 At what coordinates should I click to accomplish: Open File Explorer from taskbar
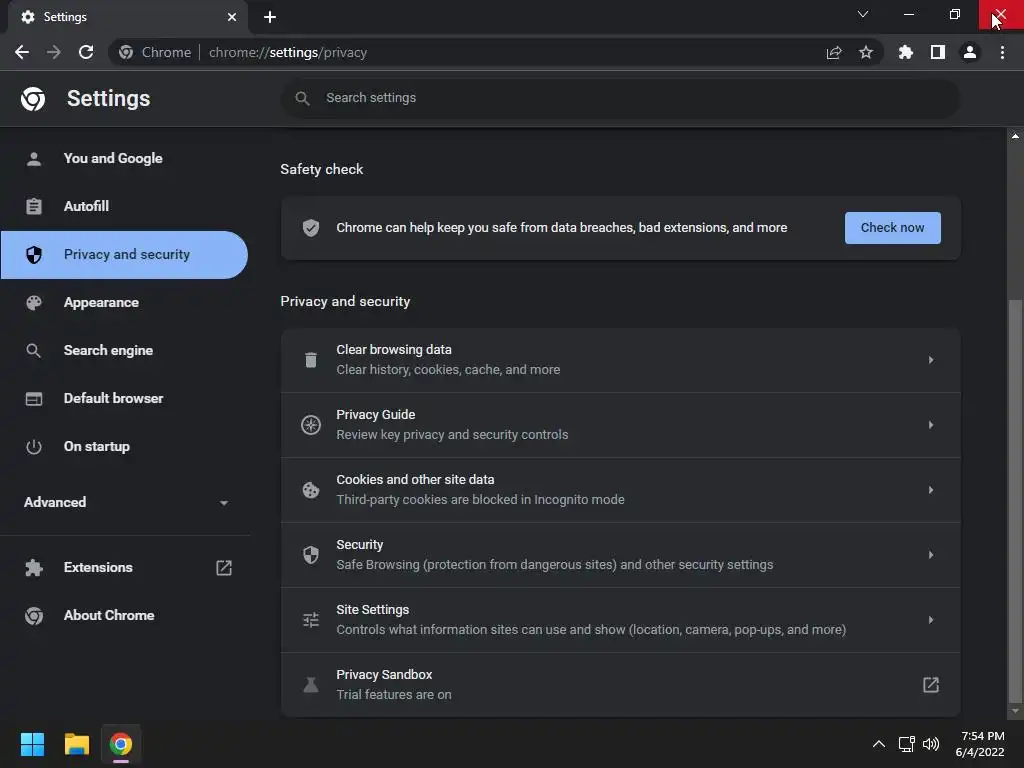pyautogui.click(x=76, y=744)
